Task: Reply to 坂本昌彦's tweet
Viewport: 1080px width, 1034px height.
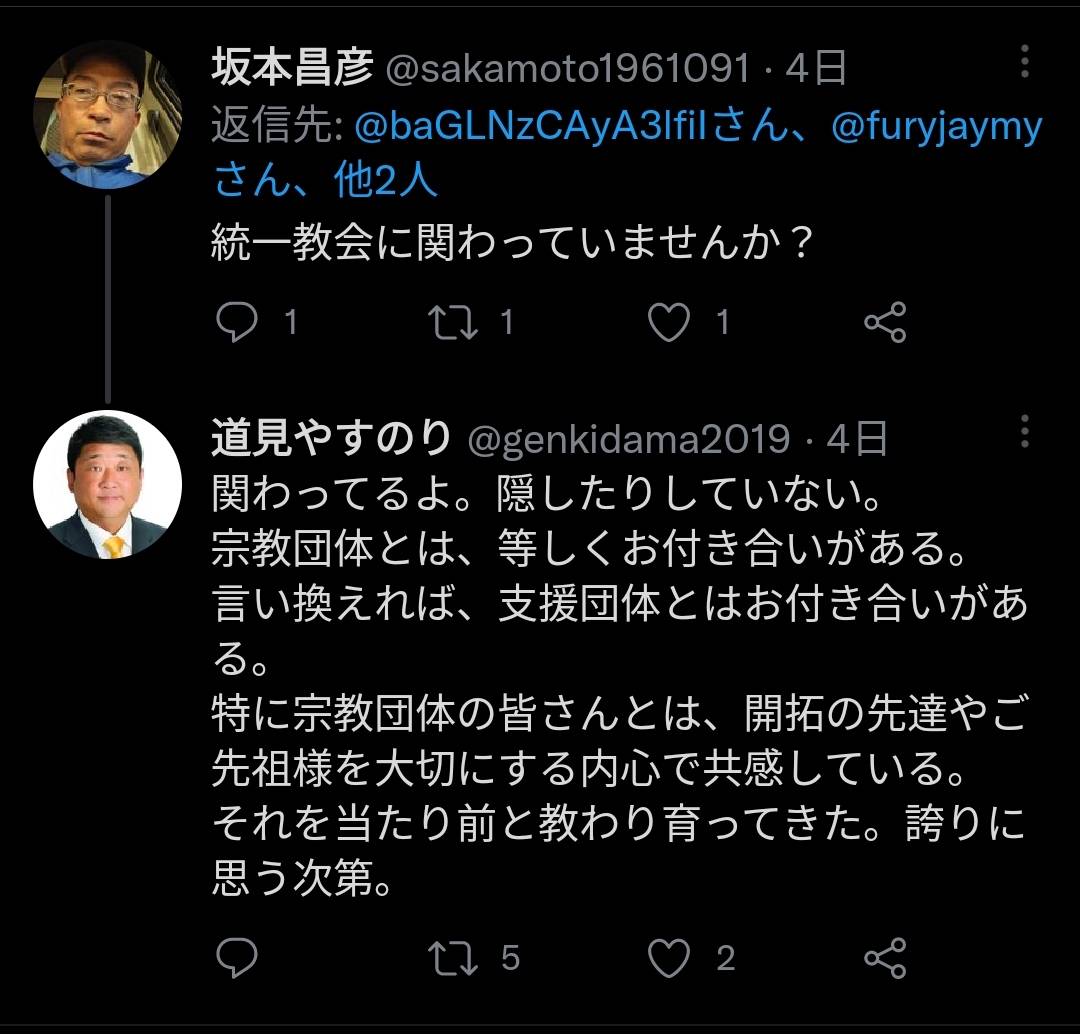Action: (x=237, y=322)
